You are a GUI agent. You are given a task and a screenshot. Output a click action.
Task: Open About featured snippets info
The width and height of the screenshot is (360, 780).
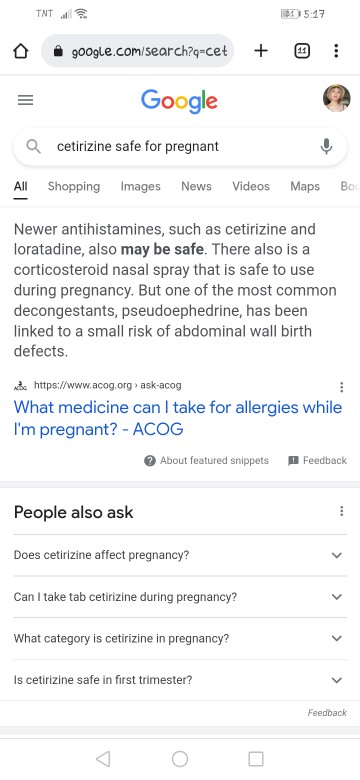pyautogui.click(x=206, y=461)
